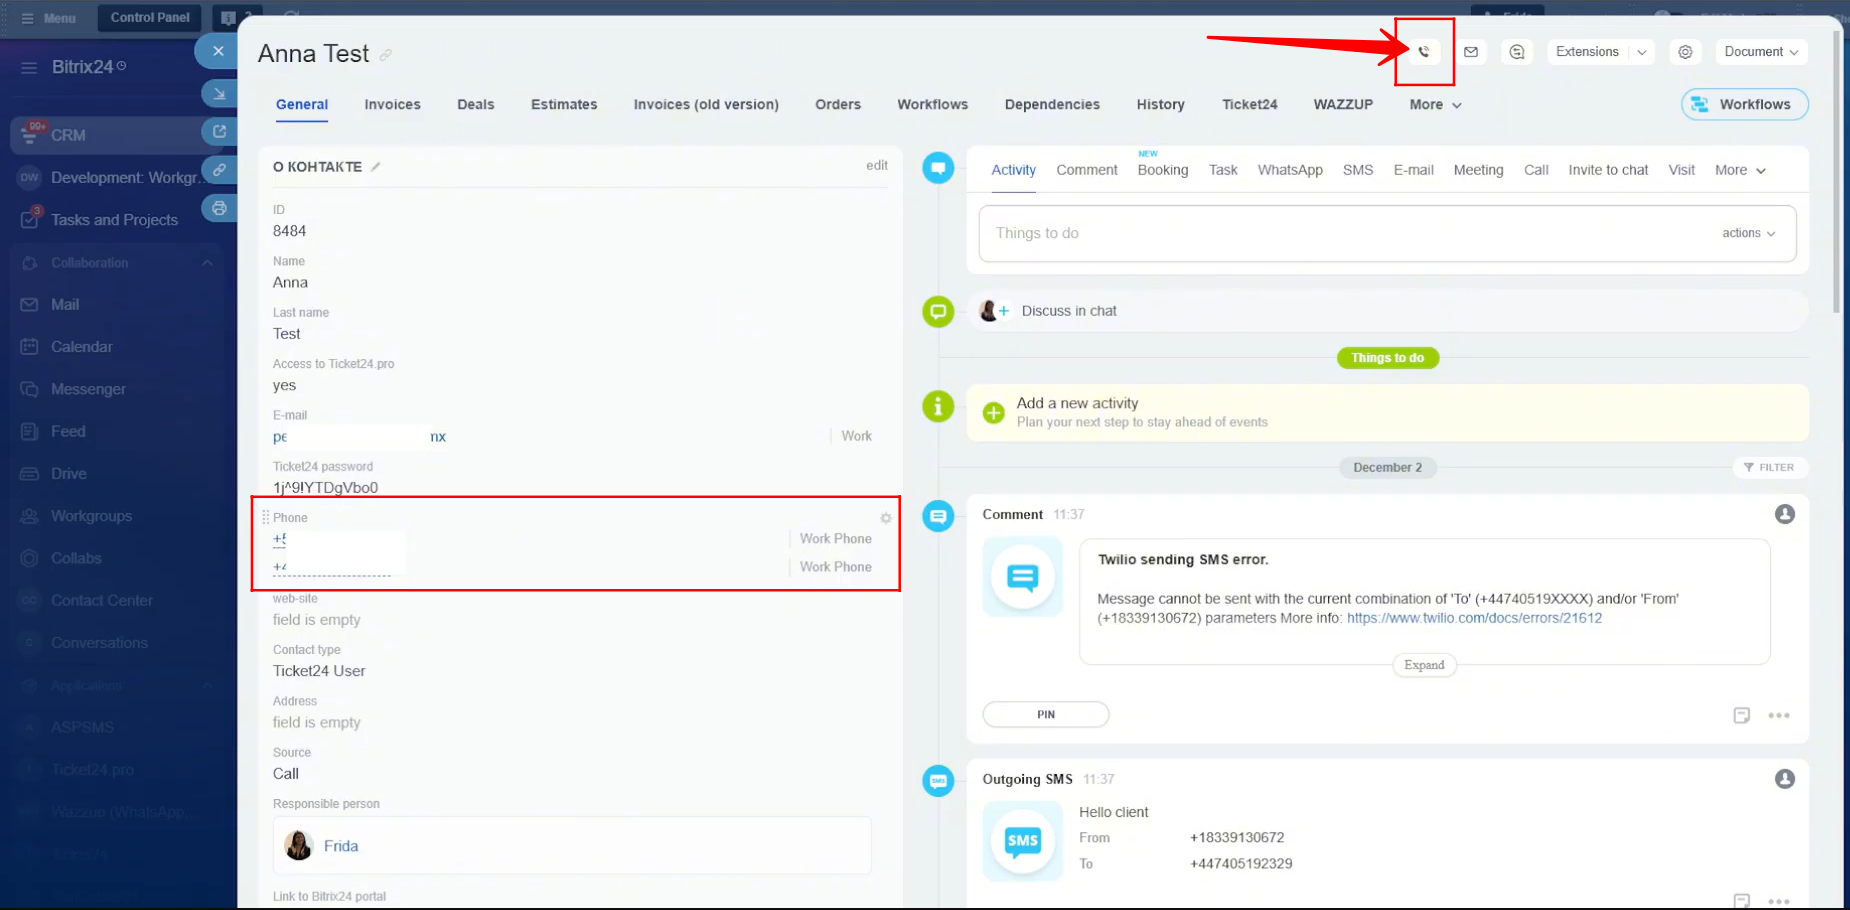Viewport: 1850px width, 910px height.
Task: Type in the Things to do field
Action: click(1340, 233)
